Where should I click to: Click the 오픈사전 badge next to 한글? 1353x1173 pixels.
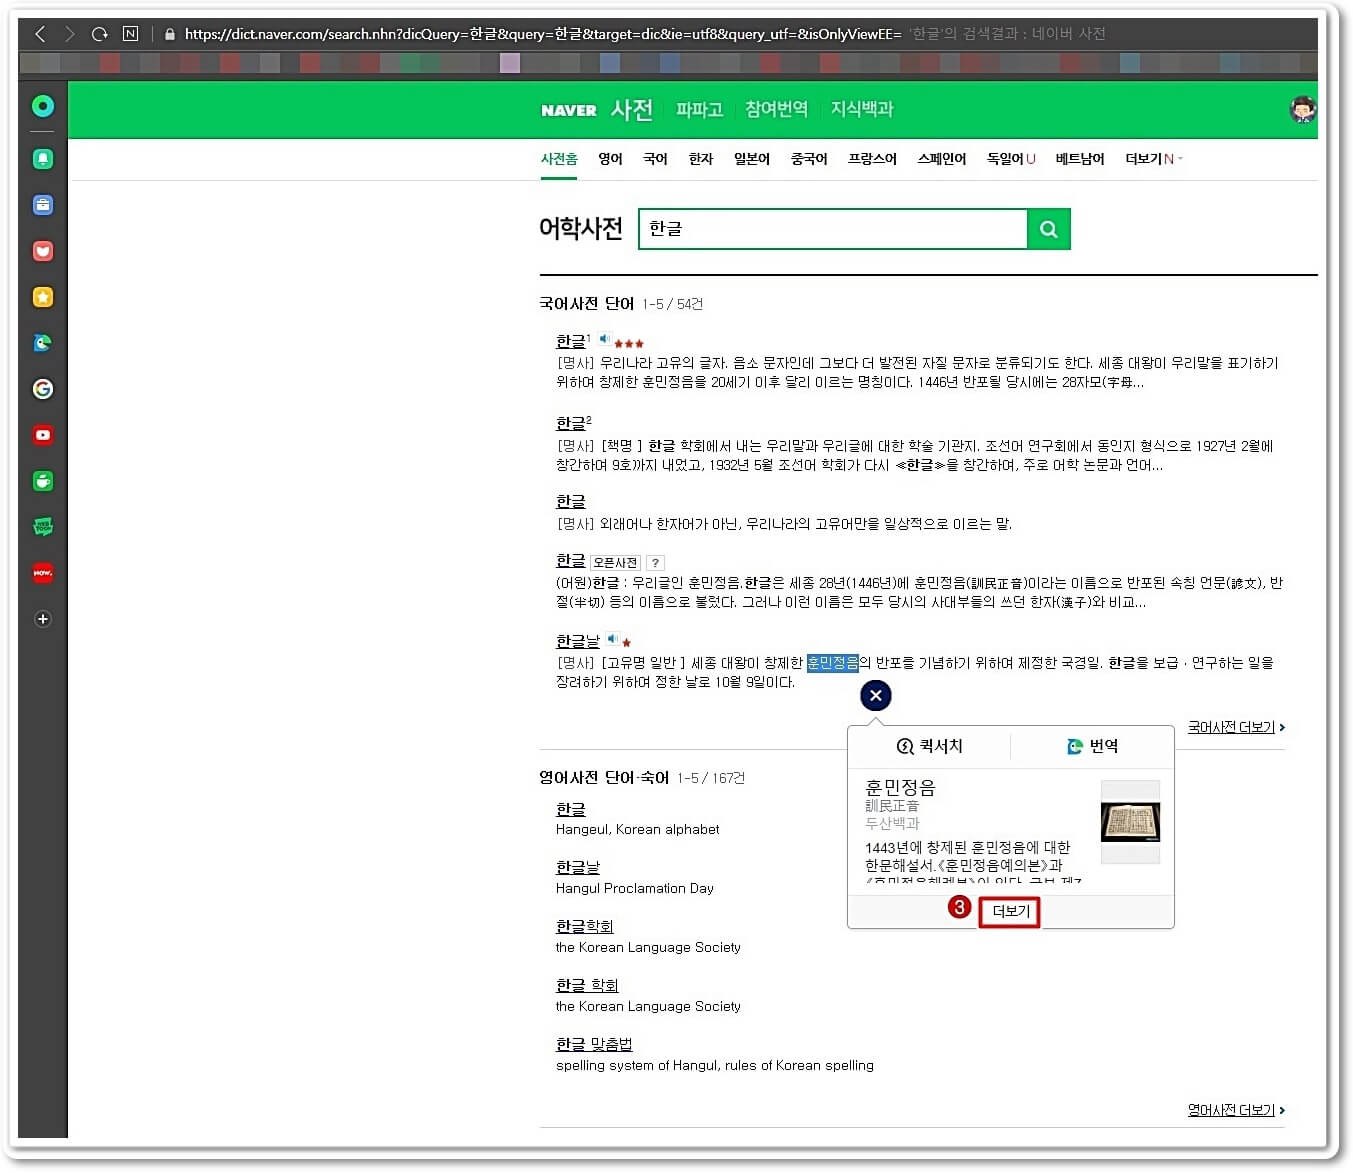(615, 563)
